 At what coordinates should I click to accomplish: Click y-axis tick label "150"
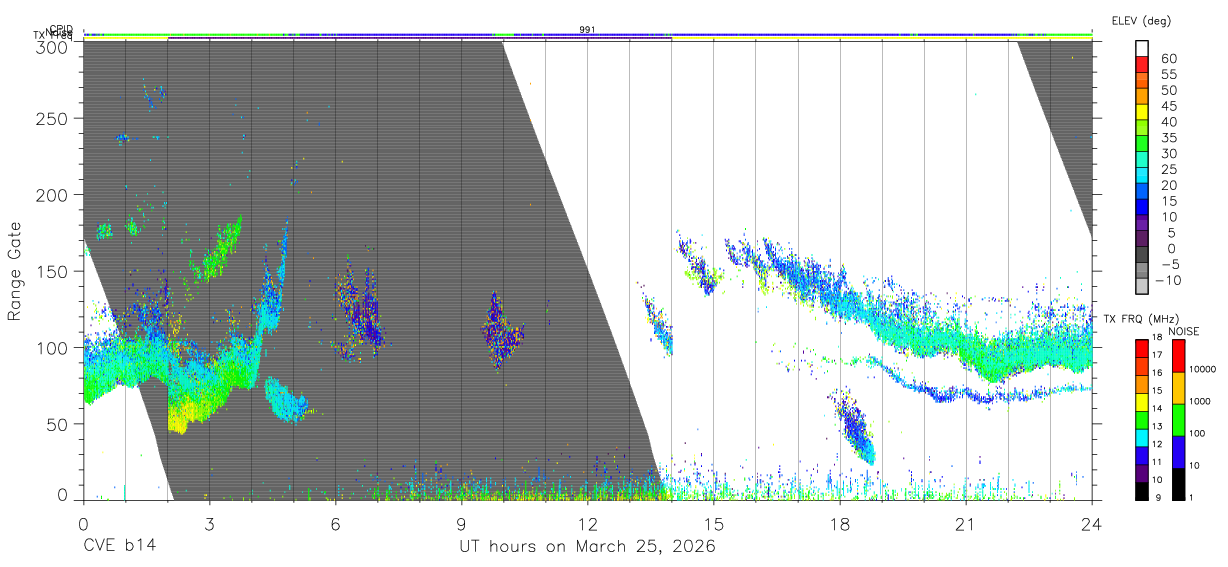pos(53,271)
